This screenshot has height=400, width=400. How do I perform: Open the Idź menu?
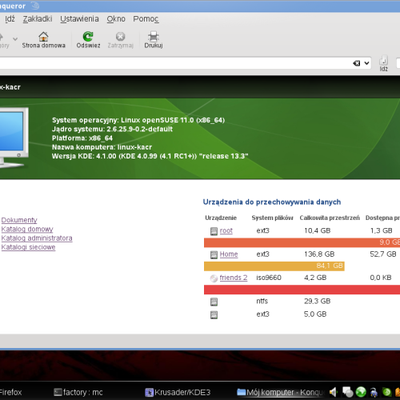tap(10, 19)
